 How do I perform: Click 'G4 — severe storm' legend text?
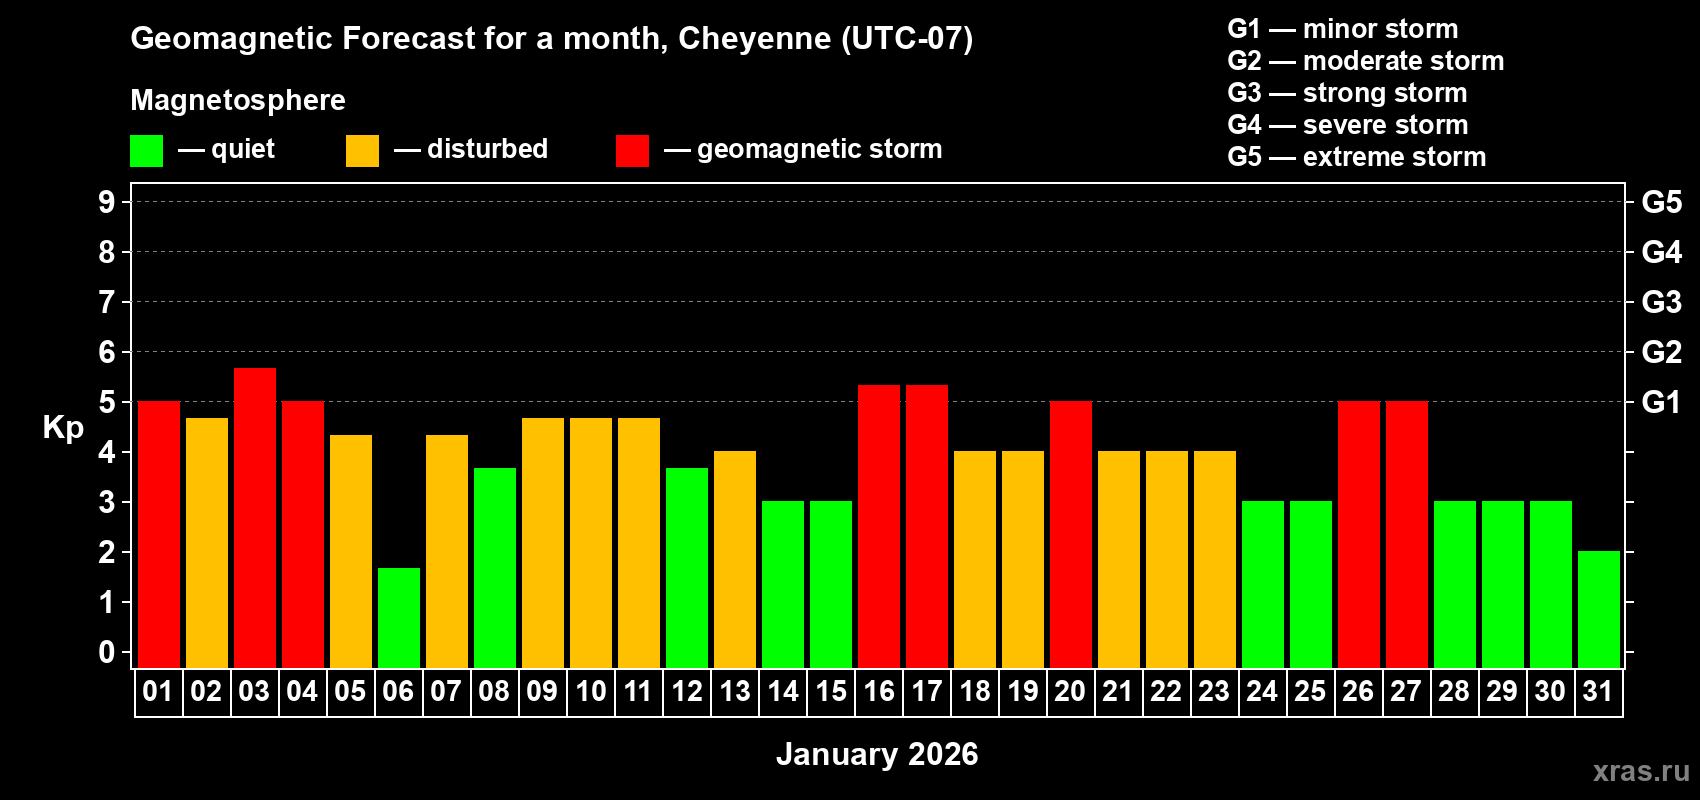[1348, 125]
